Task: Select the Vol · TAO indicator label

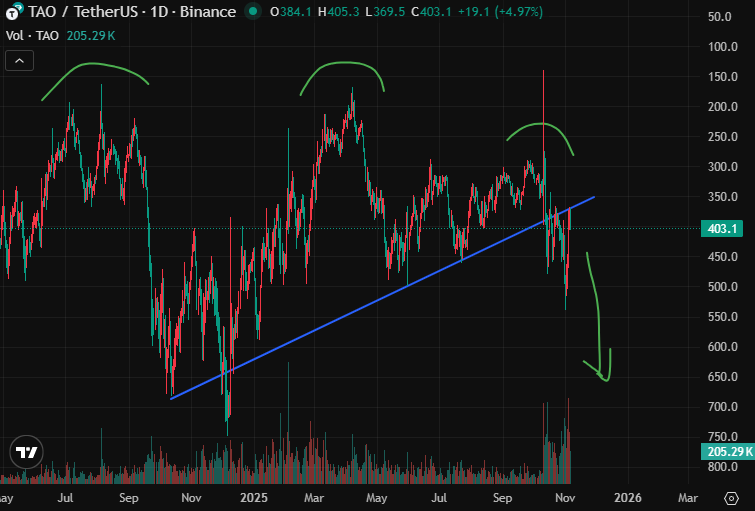Action: 32,36
